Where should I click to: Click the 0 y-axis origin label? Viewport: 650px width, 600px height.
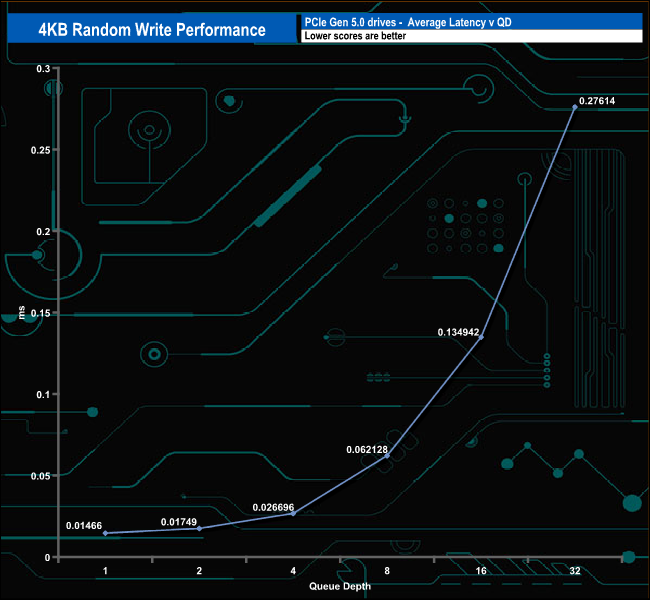click(x=47, y=558)
